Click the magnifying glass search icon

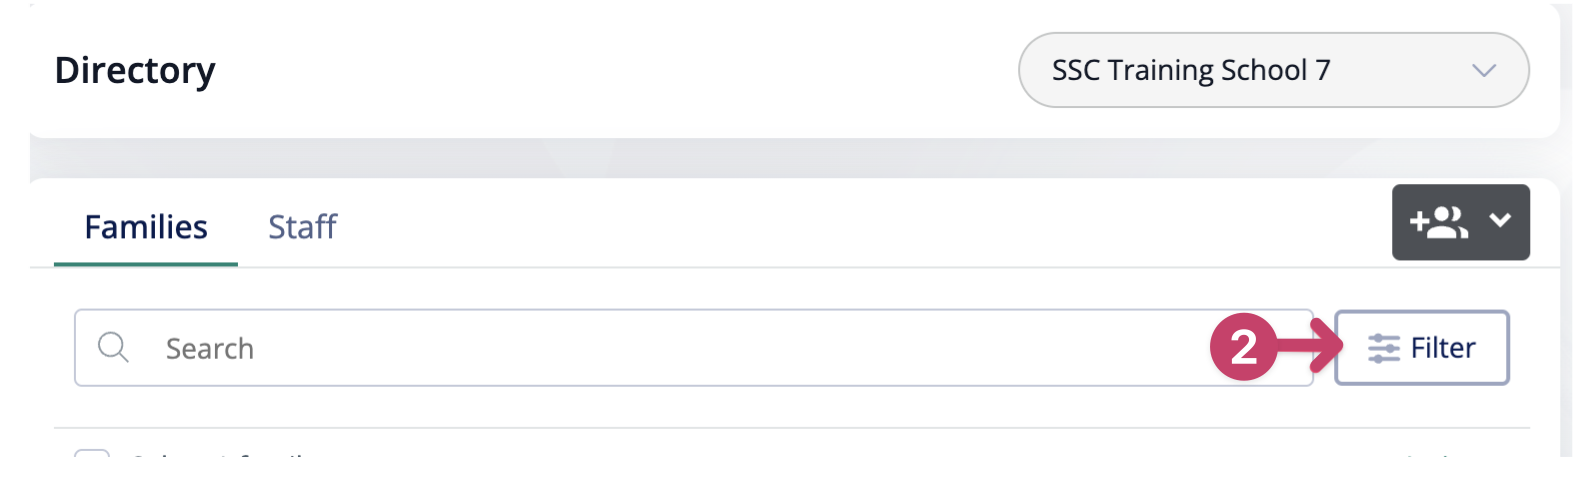click(113, 348)
